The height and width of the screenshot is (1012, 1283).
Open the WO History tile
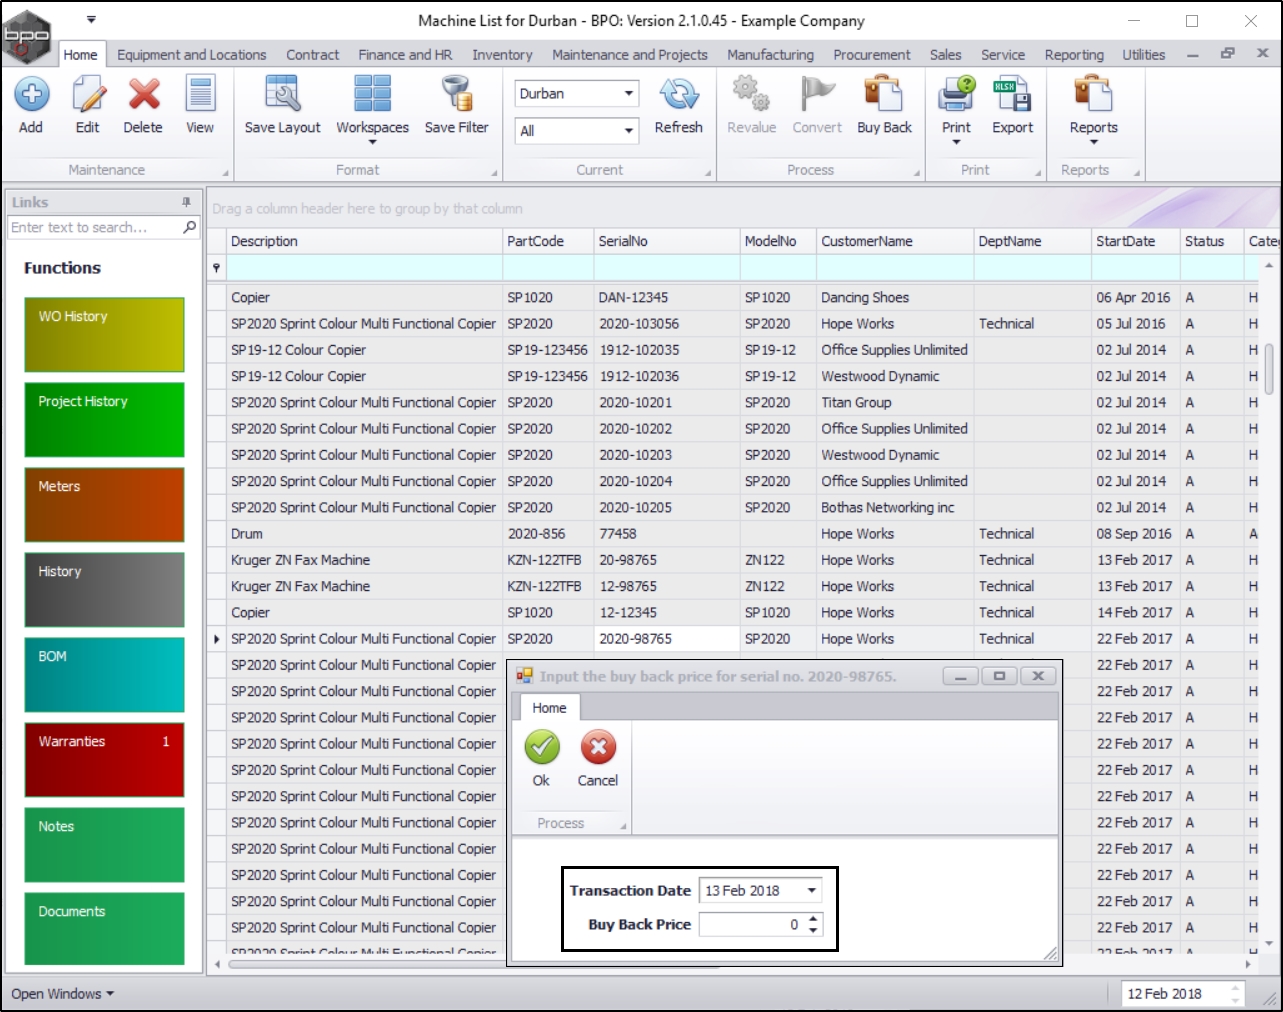104,334
